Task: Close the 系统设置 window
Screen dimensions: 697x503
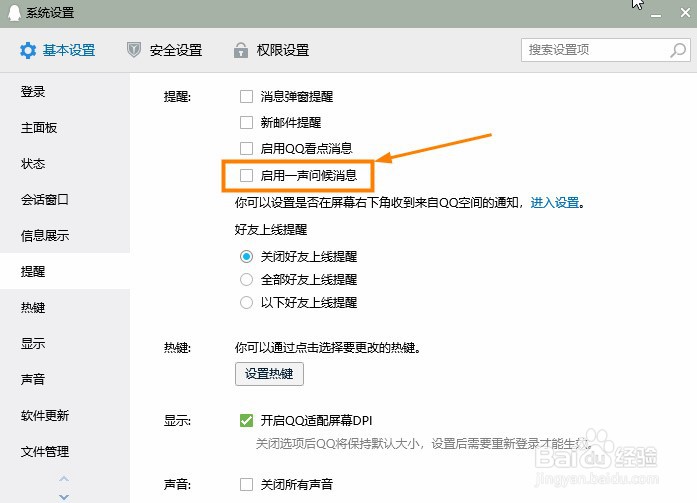Action: [685, 13]
